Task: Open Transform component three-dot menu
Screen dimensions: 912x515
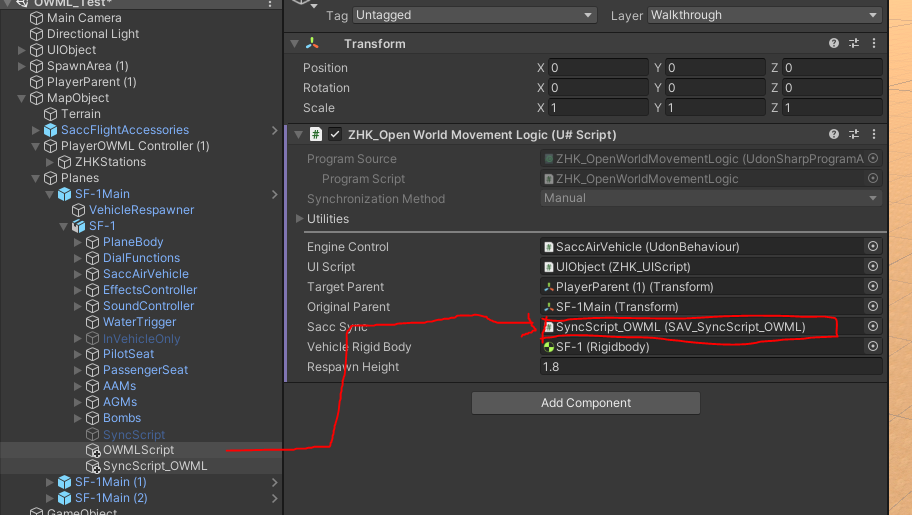Action: 874,43
